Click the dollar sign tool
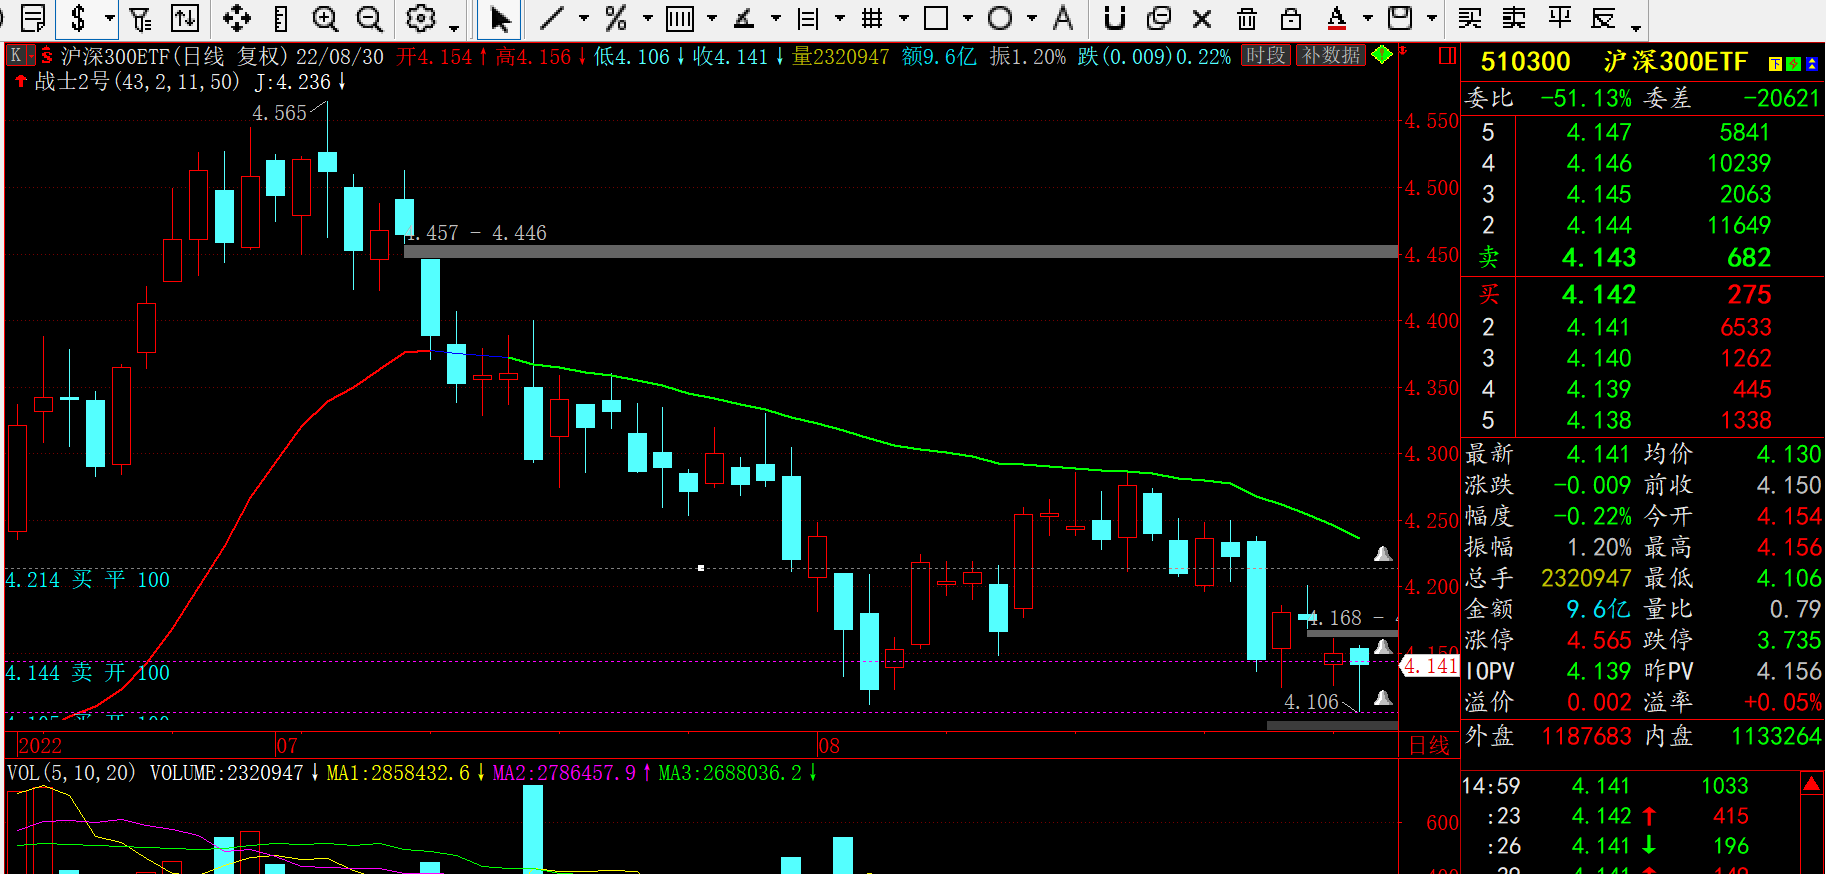Screen dimensions: 1826x874 point(79,18)
